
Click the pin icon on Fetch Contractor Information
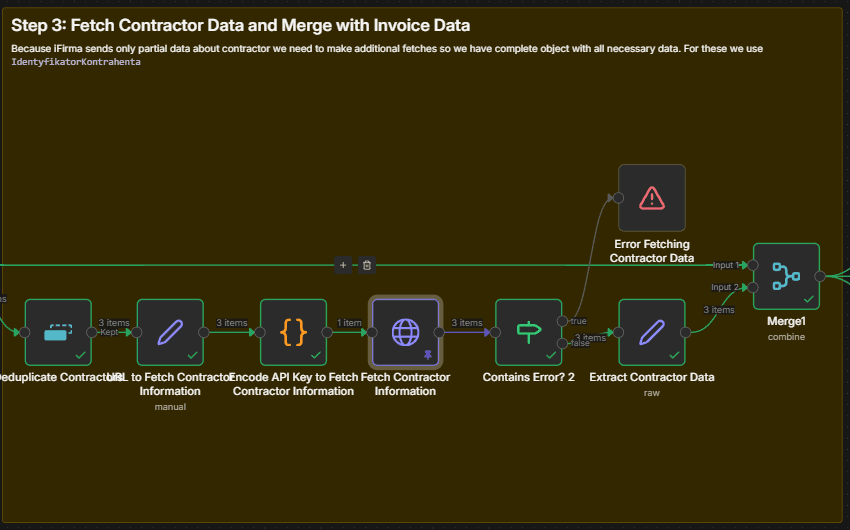[x=428, y=355]
